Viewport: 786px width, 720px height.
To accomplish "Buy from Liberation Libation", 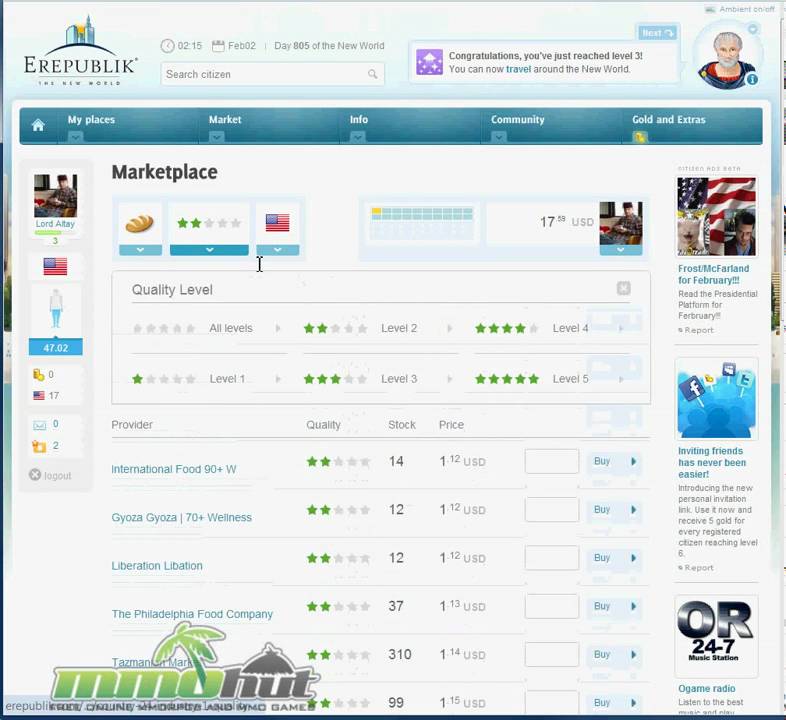I will (x=614, y=558).
